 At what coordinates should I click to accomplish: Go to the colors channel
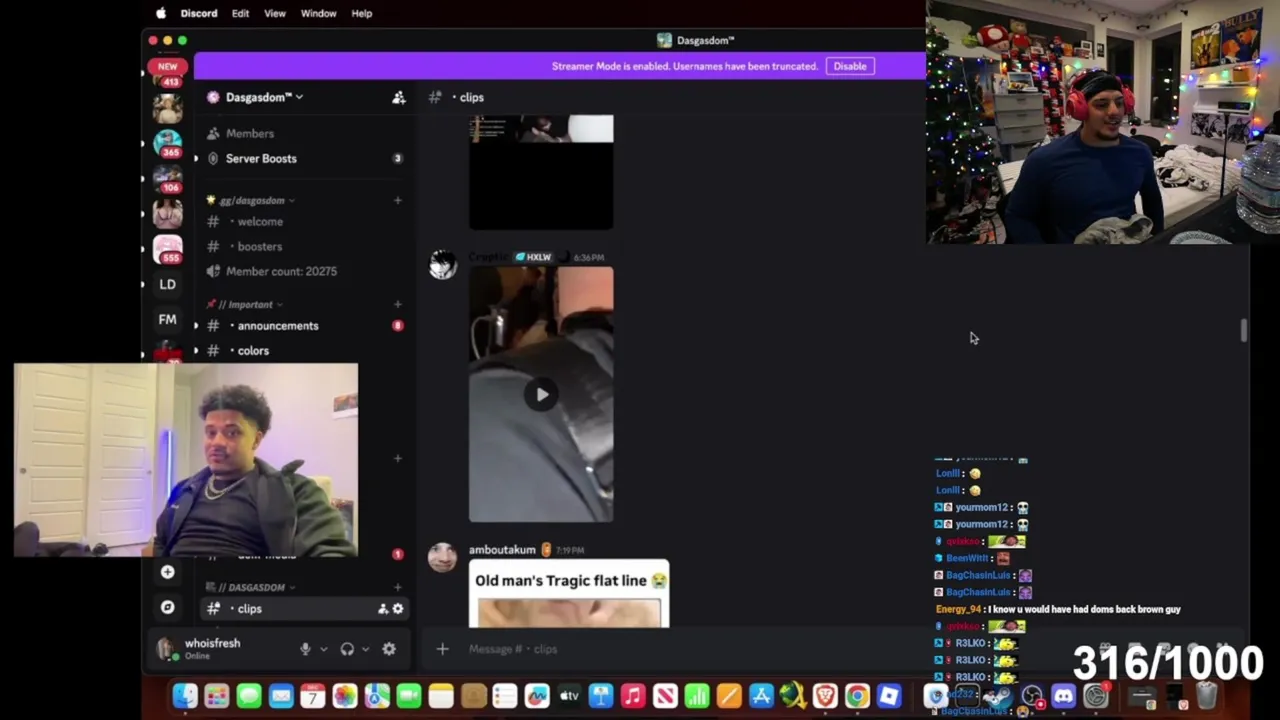[304, 351]
